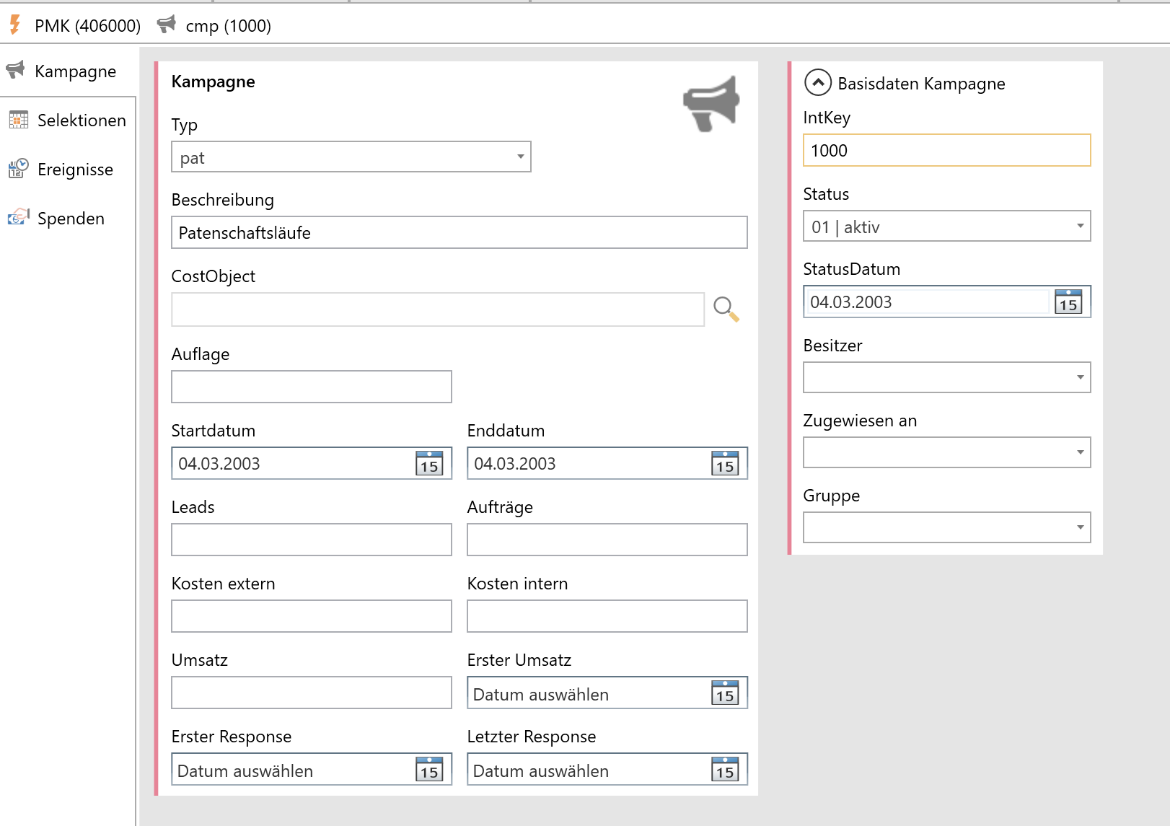Open the StatusDatum calendar picker icon
The width and height of the screenshot is (1170, 826).
(x=1068, y=302)
